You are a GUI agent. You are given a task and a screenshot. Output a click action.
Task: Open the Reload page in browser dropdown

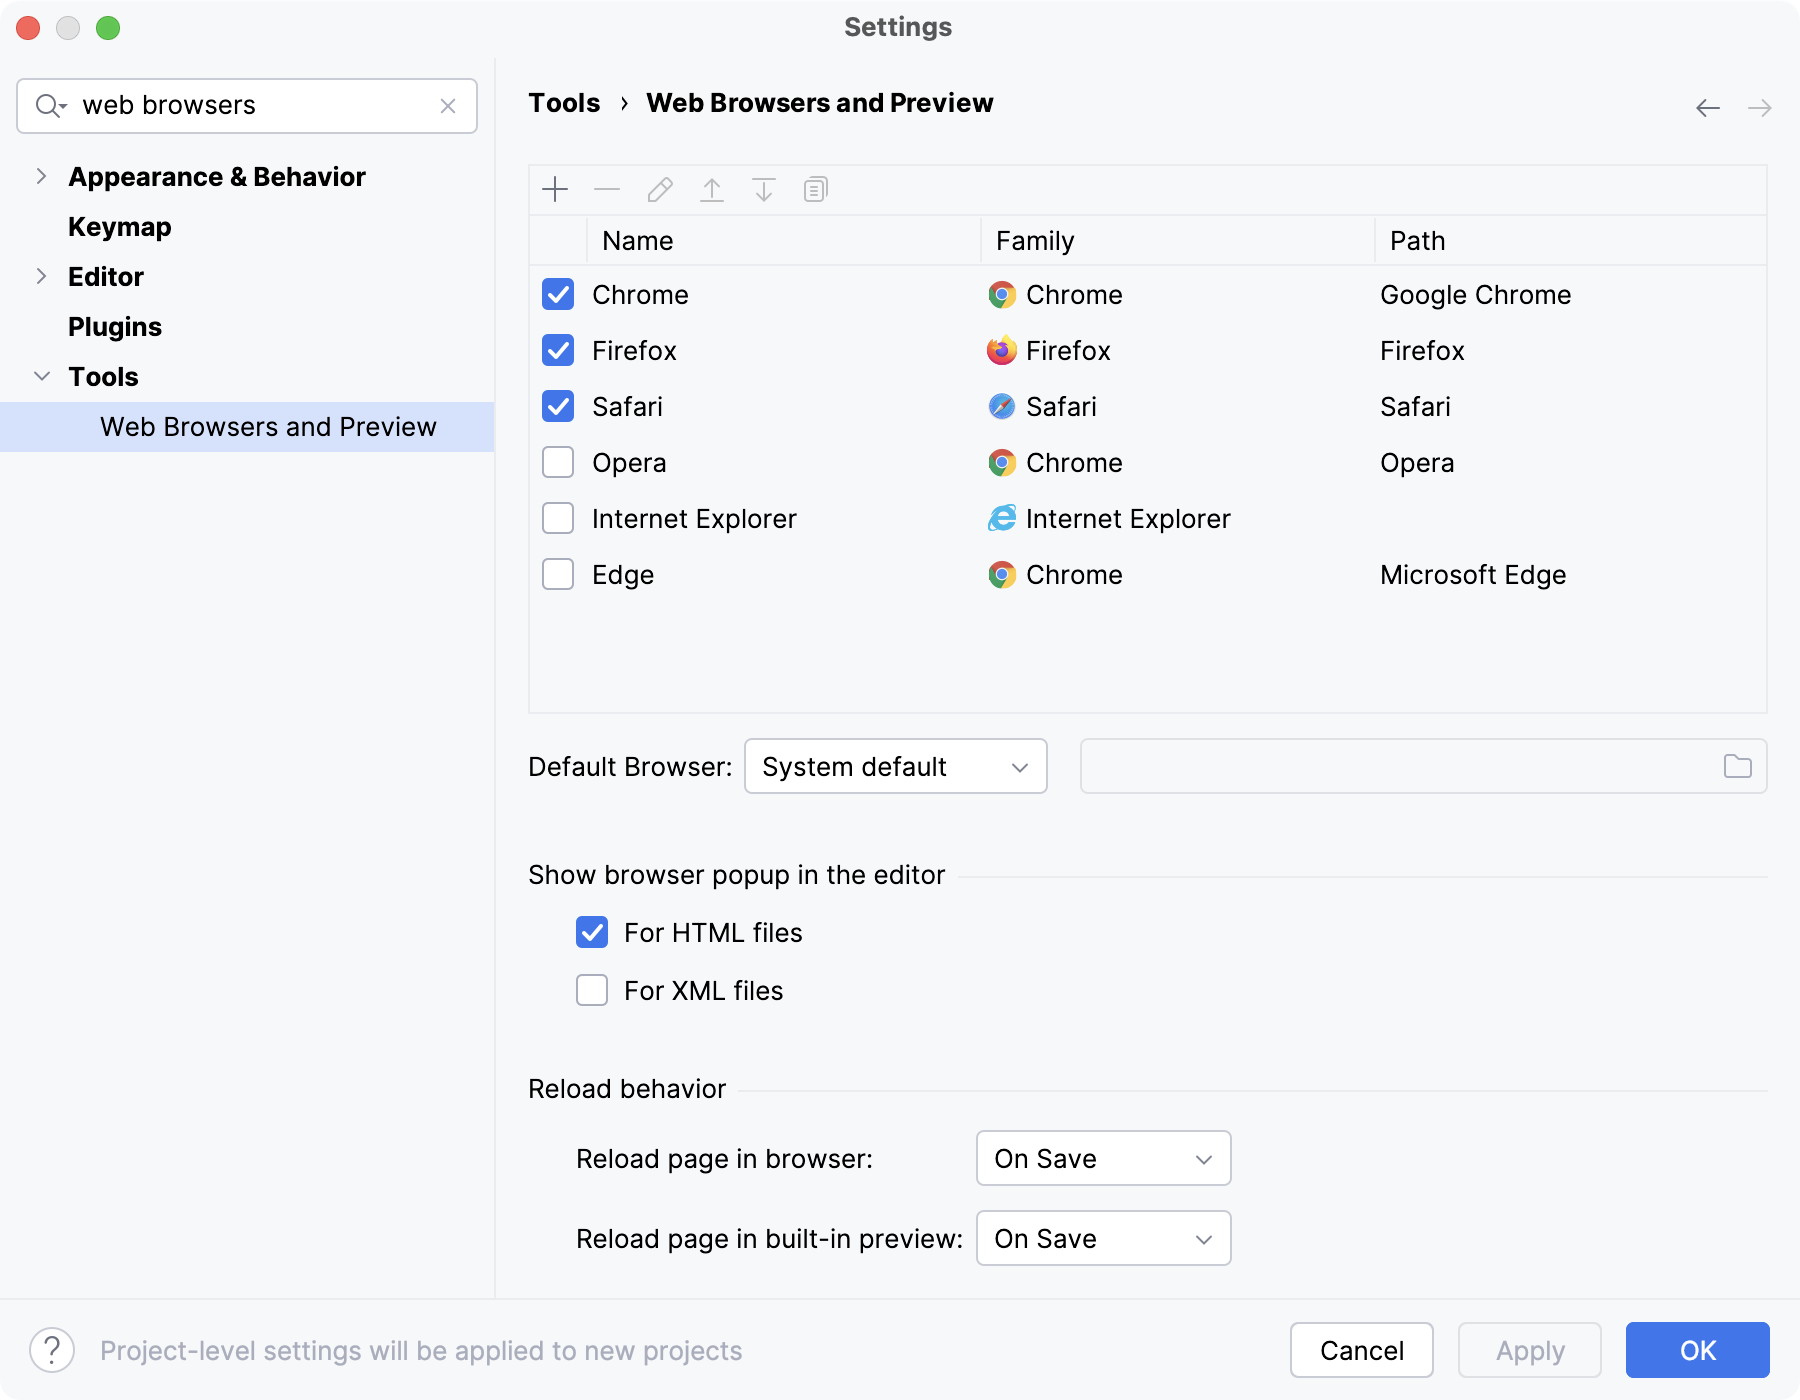point(1102,1158)
